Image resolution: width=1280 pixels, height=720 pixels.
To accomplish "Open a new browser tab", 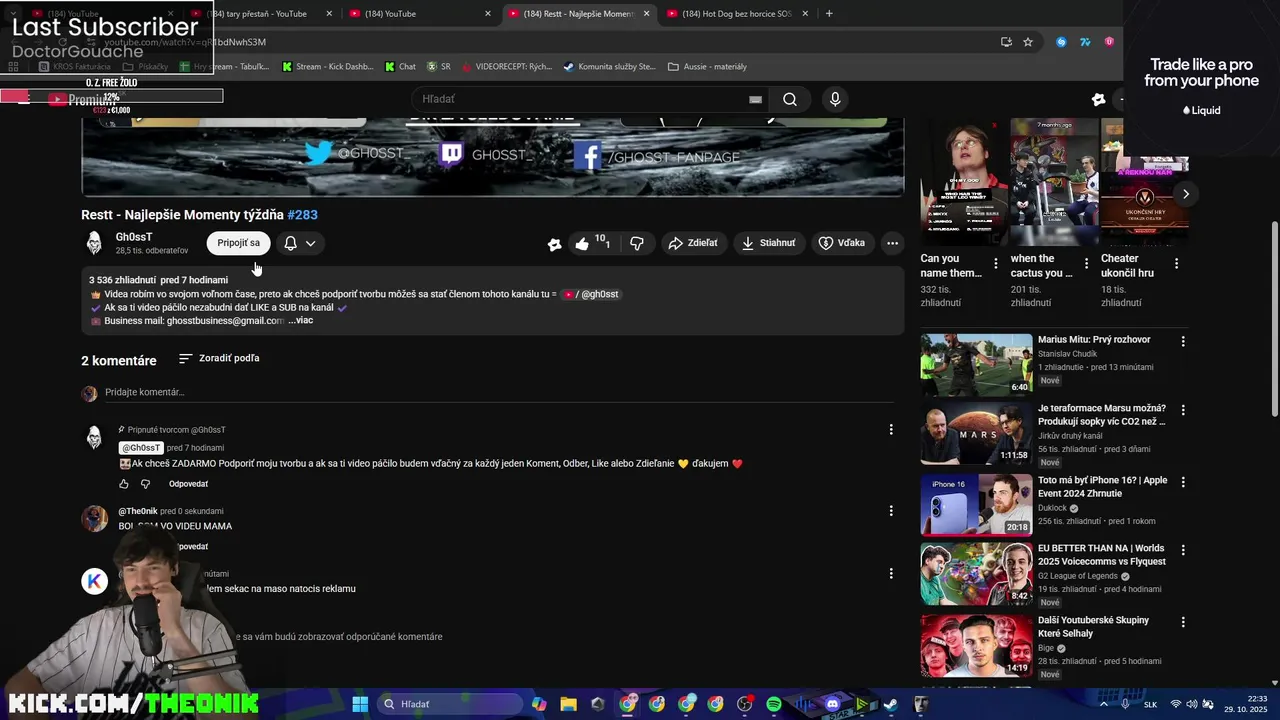I will click(x=829, y=14).
